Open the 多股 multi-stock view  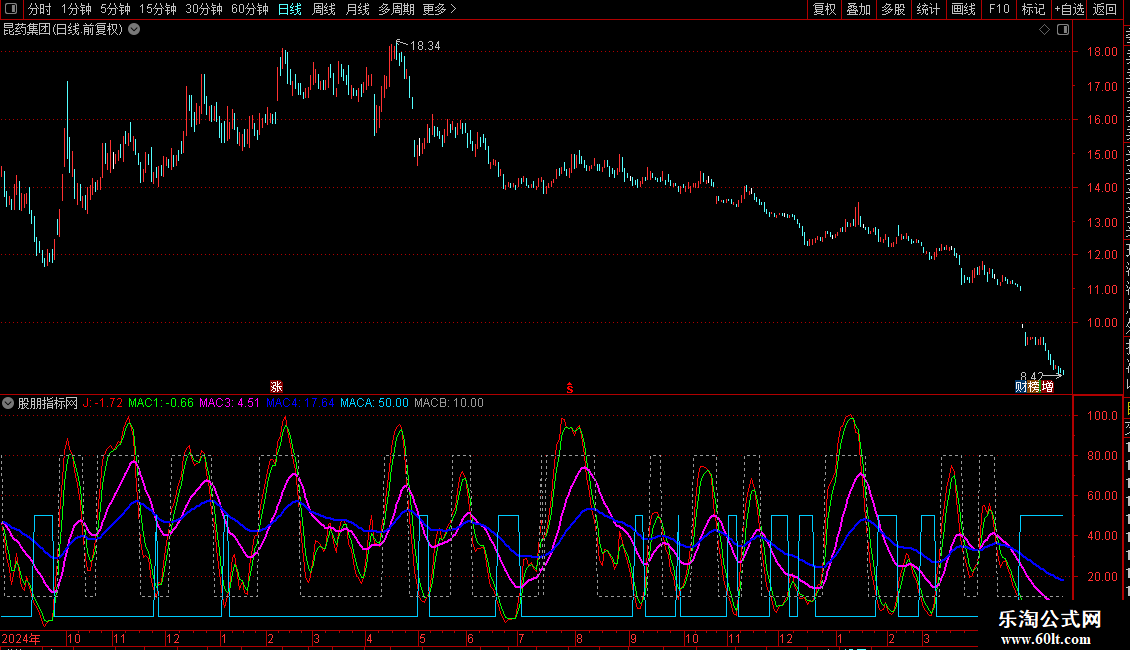(893, 9)
